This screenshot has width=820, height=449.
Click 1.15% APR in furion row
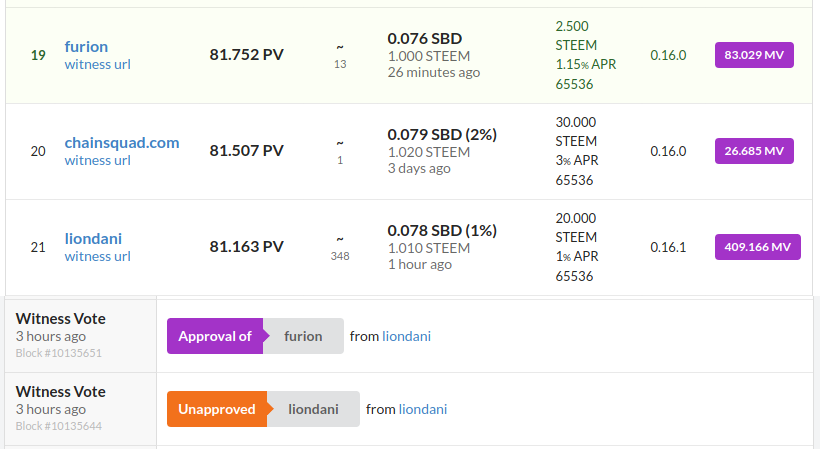click(x=586, y=64)
